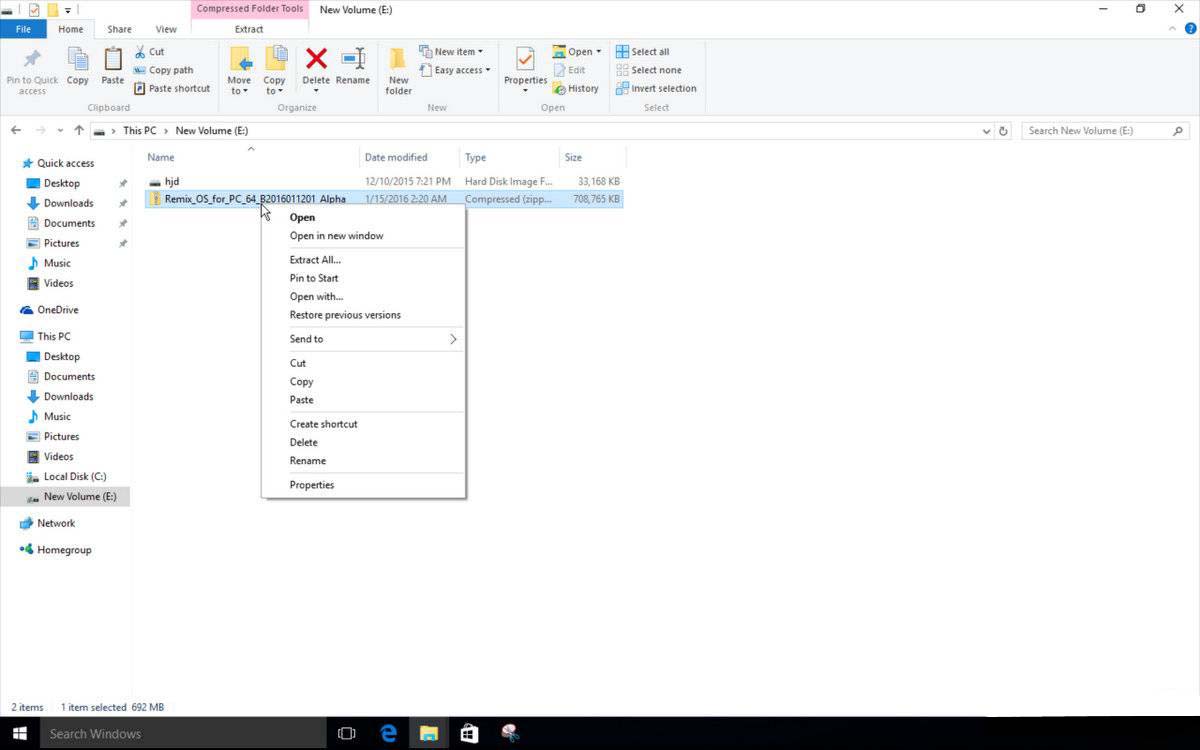The width and height of the screenshot is (1200, 750).
Task: Choose Create shortcut in context menu
Action: [363, 424]
